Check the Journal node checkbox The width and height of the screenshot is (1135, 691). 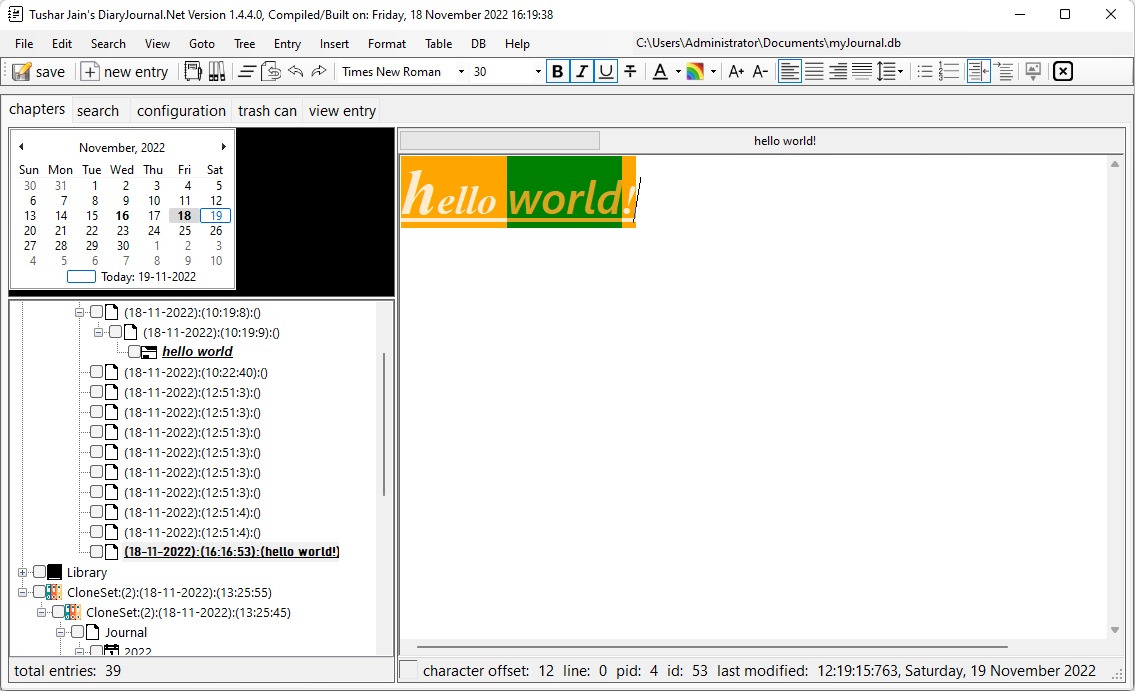(x=77, y=632)
